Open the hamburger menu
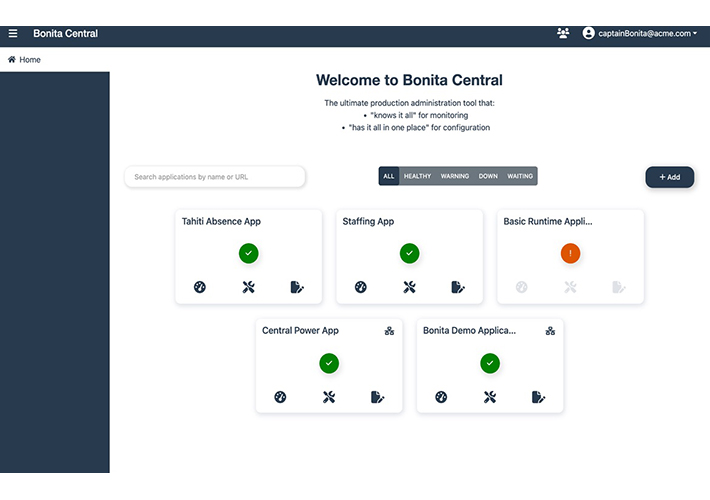Screen dimensions: 710x500 pyautogui.click(x=13, y=33)
